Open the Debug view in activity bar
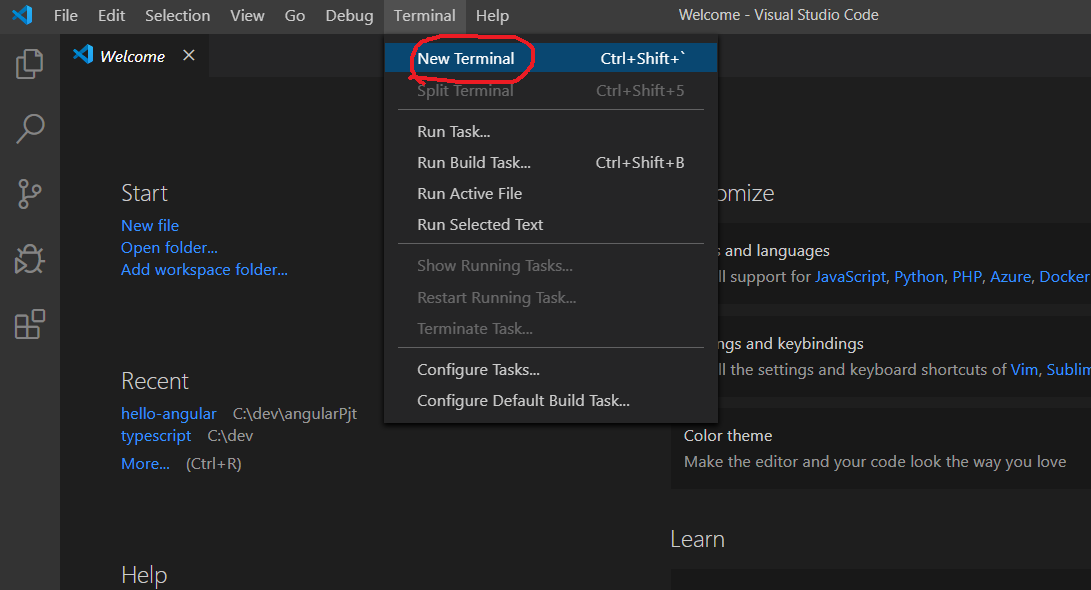The image size is (1091, 590). point(29,259)
